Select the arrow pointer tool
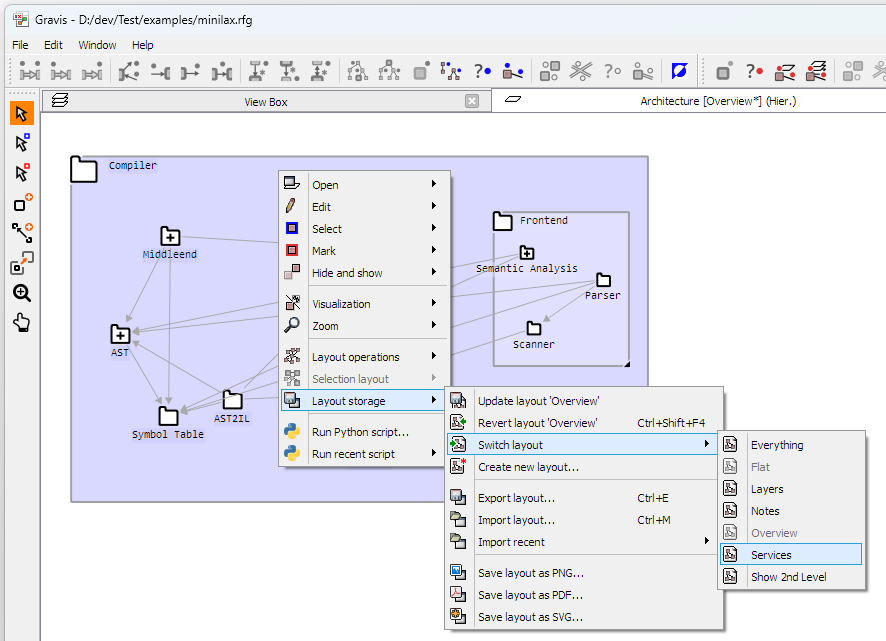Viewport: 886px width, 641px height. point(21,114)
